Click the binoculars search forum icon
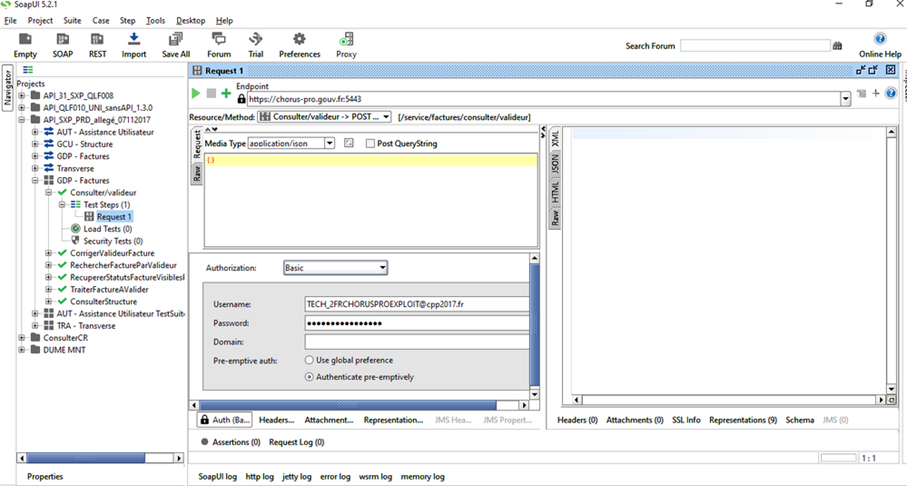The width and height of the screenshot is (907, 486). tap(837, 46)
